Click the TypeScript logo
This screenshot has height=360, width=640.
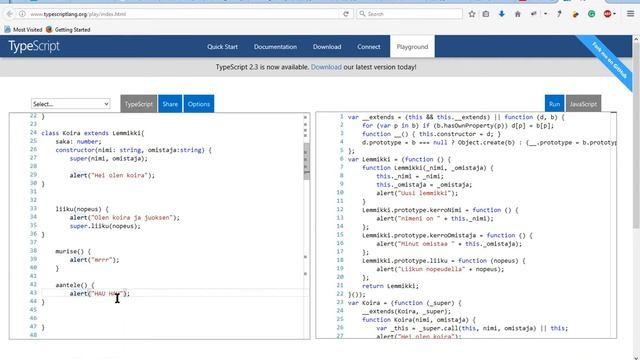(x=34, y=46)
